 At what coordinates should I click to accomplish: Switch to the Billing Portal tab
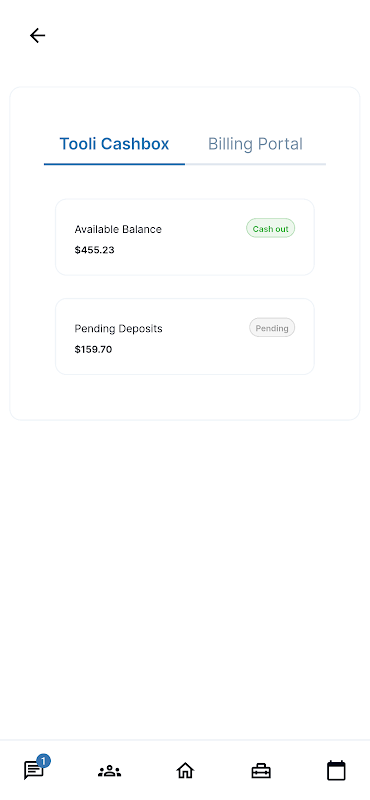(255, 144)
